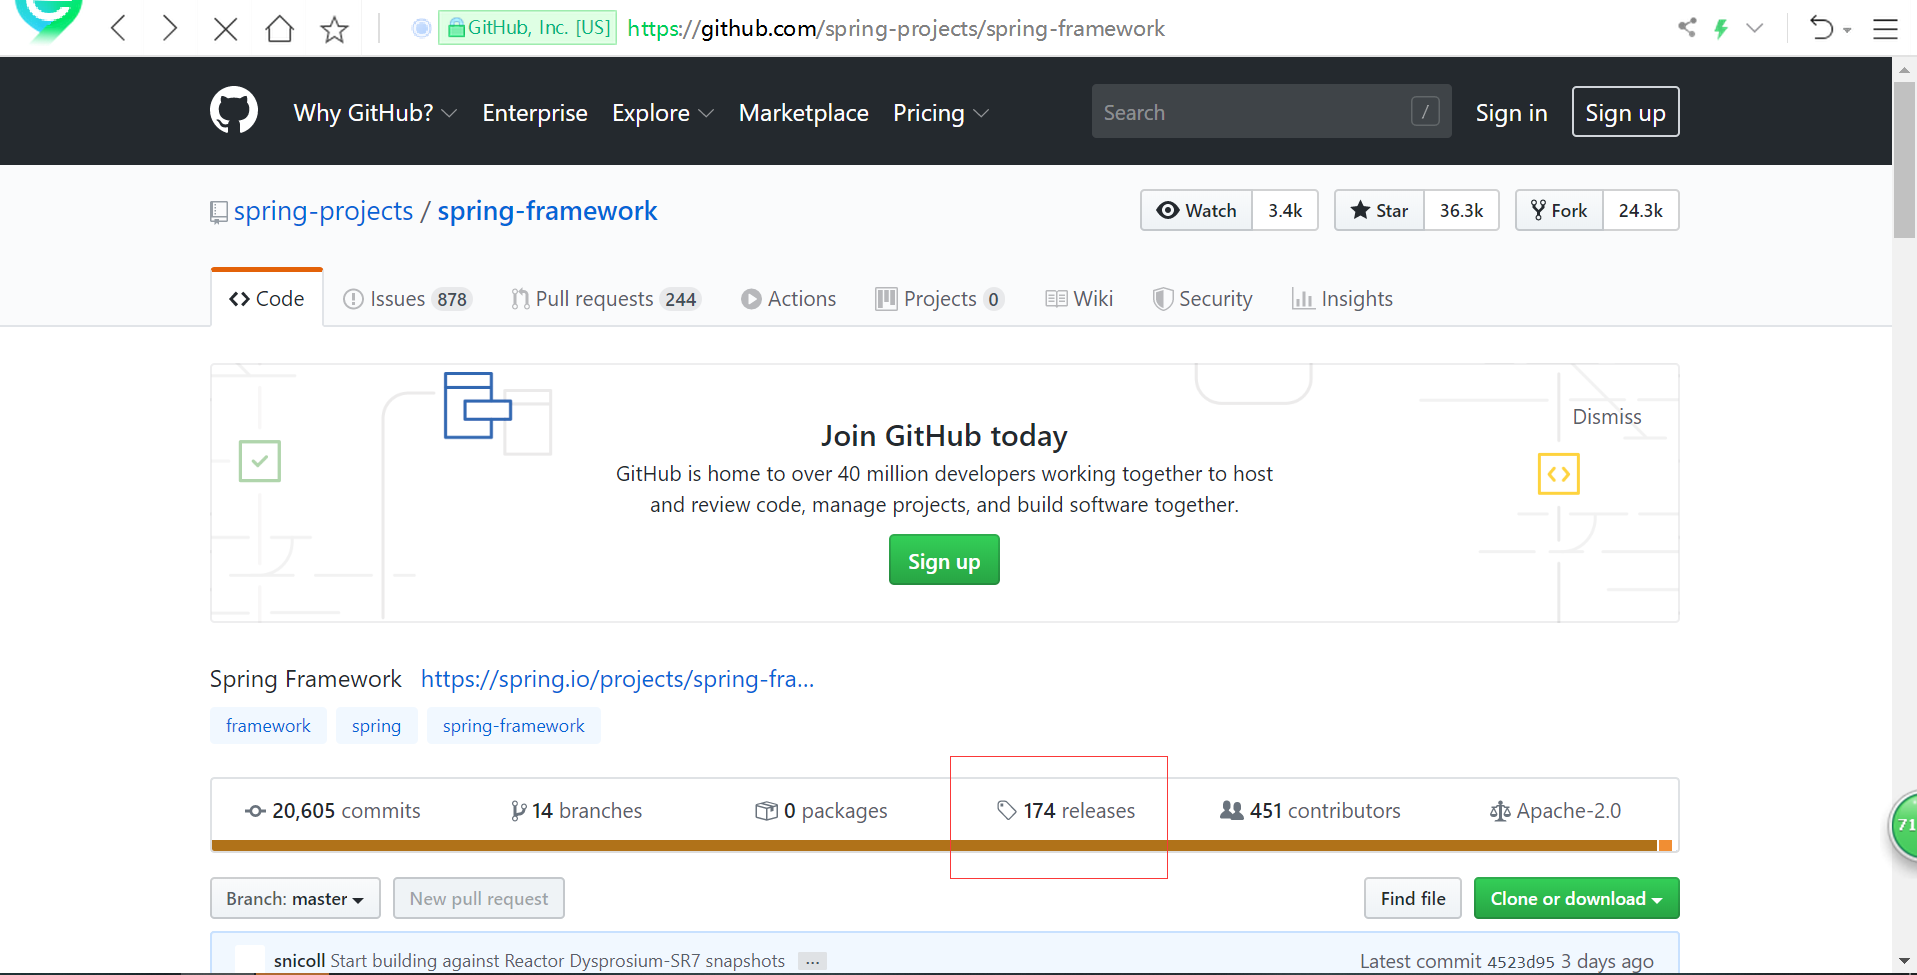
Task: Expand the Explore dropdown
Action: point(663,113)
